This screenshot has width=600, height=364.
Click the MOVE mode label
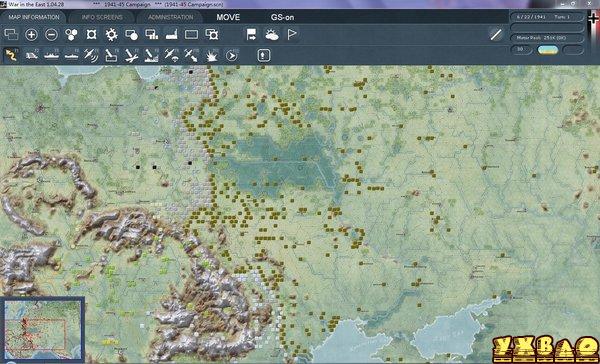pyautogui.click(x=228, y=17)
